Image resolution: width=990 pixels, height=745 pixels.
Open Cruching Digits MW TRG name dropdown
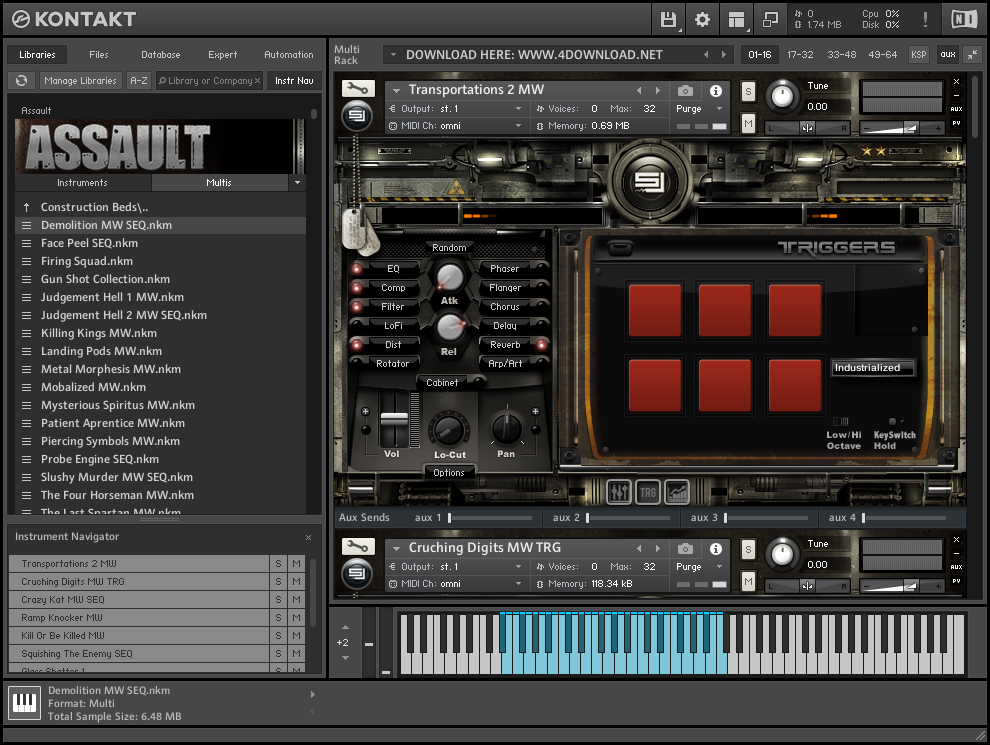(x=397, y=548)
